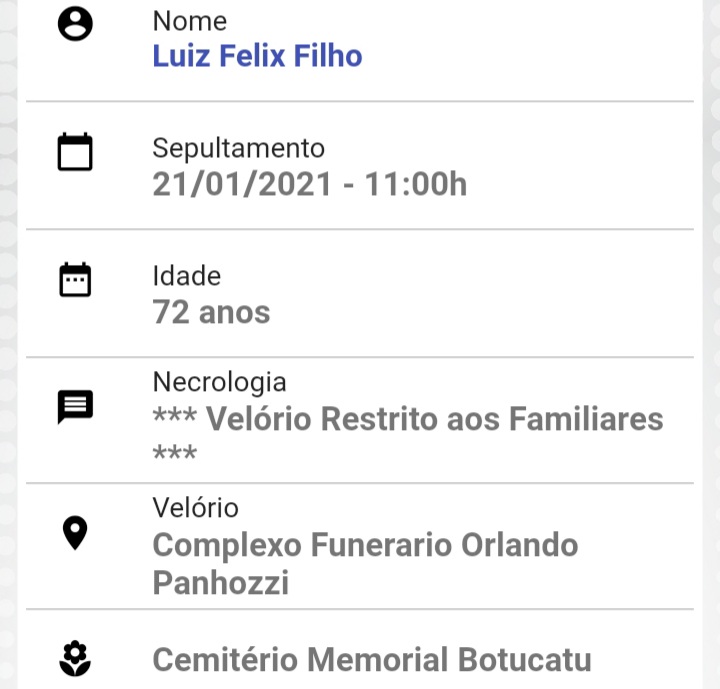Select the burial date 21/01/2021 - 11:00h

(309, 184)
